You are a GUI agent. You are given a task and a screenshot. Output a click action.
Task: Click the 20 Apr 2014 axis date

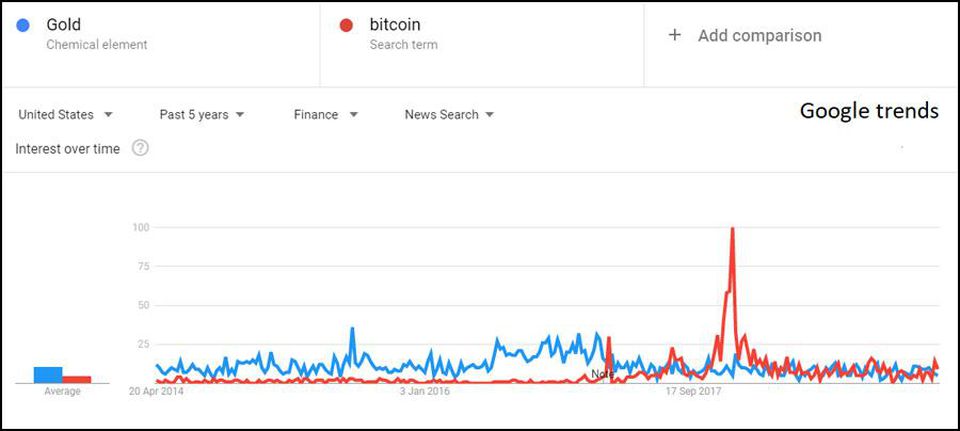tap(156, 392)
